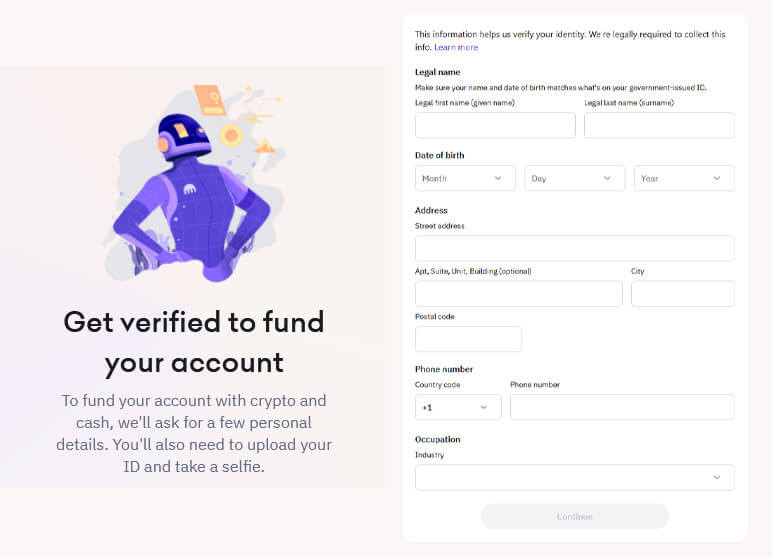The height and width of the screenshot is (560, 772).
Task: Focus the City text box
Action: [x=682, y=293]
